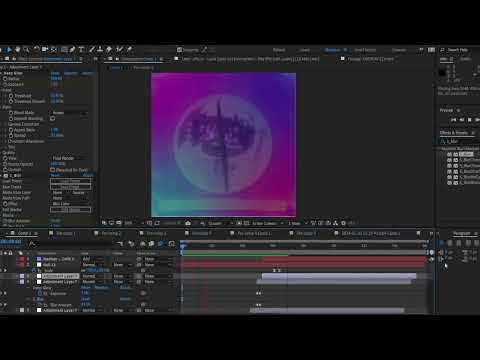Select the Rotation tool
This screenshot has height=360, width=480.
point(36,50)
